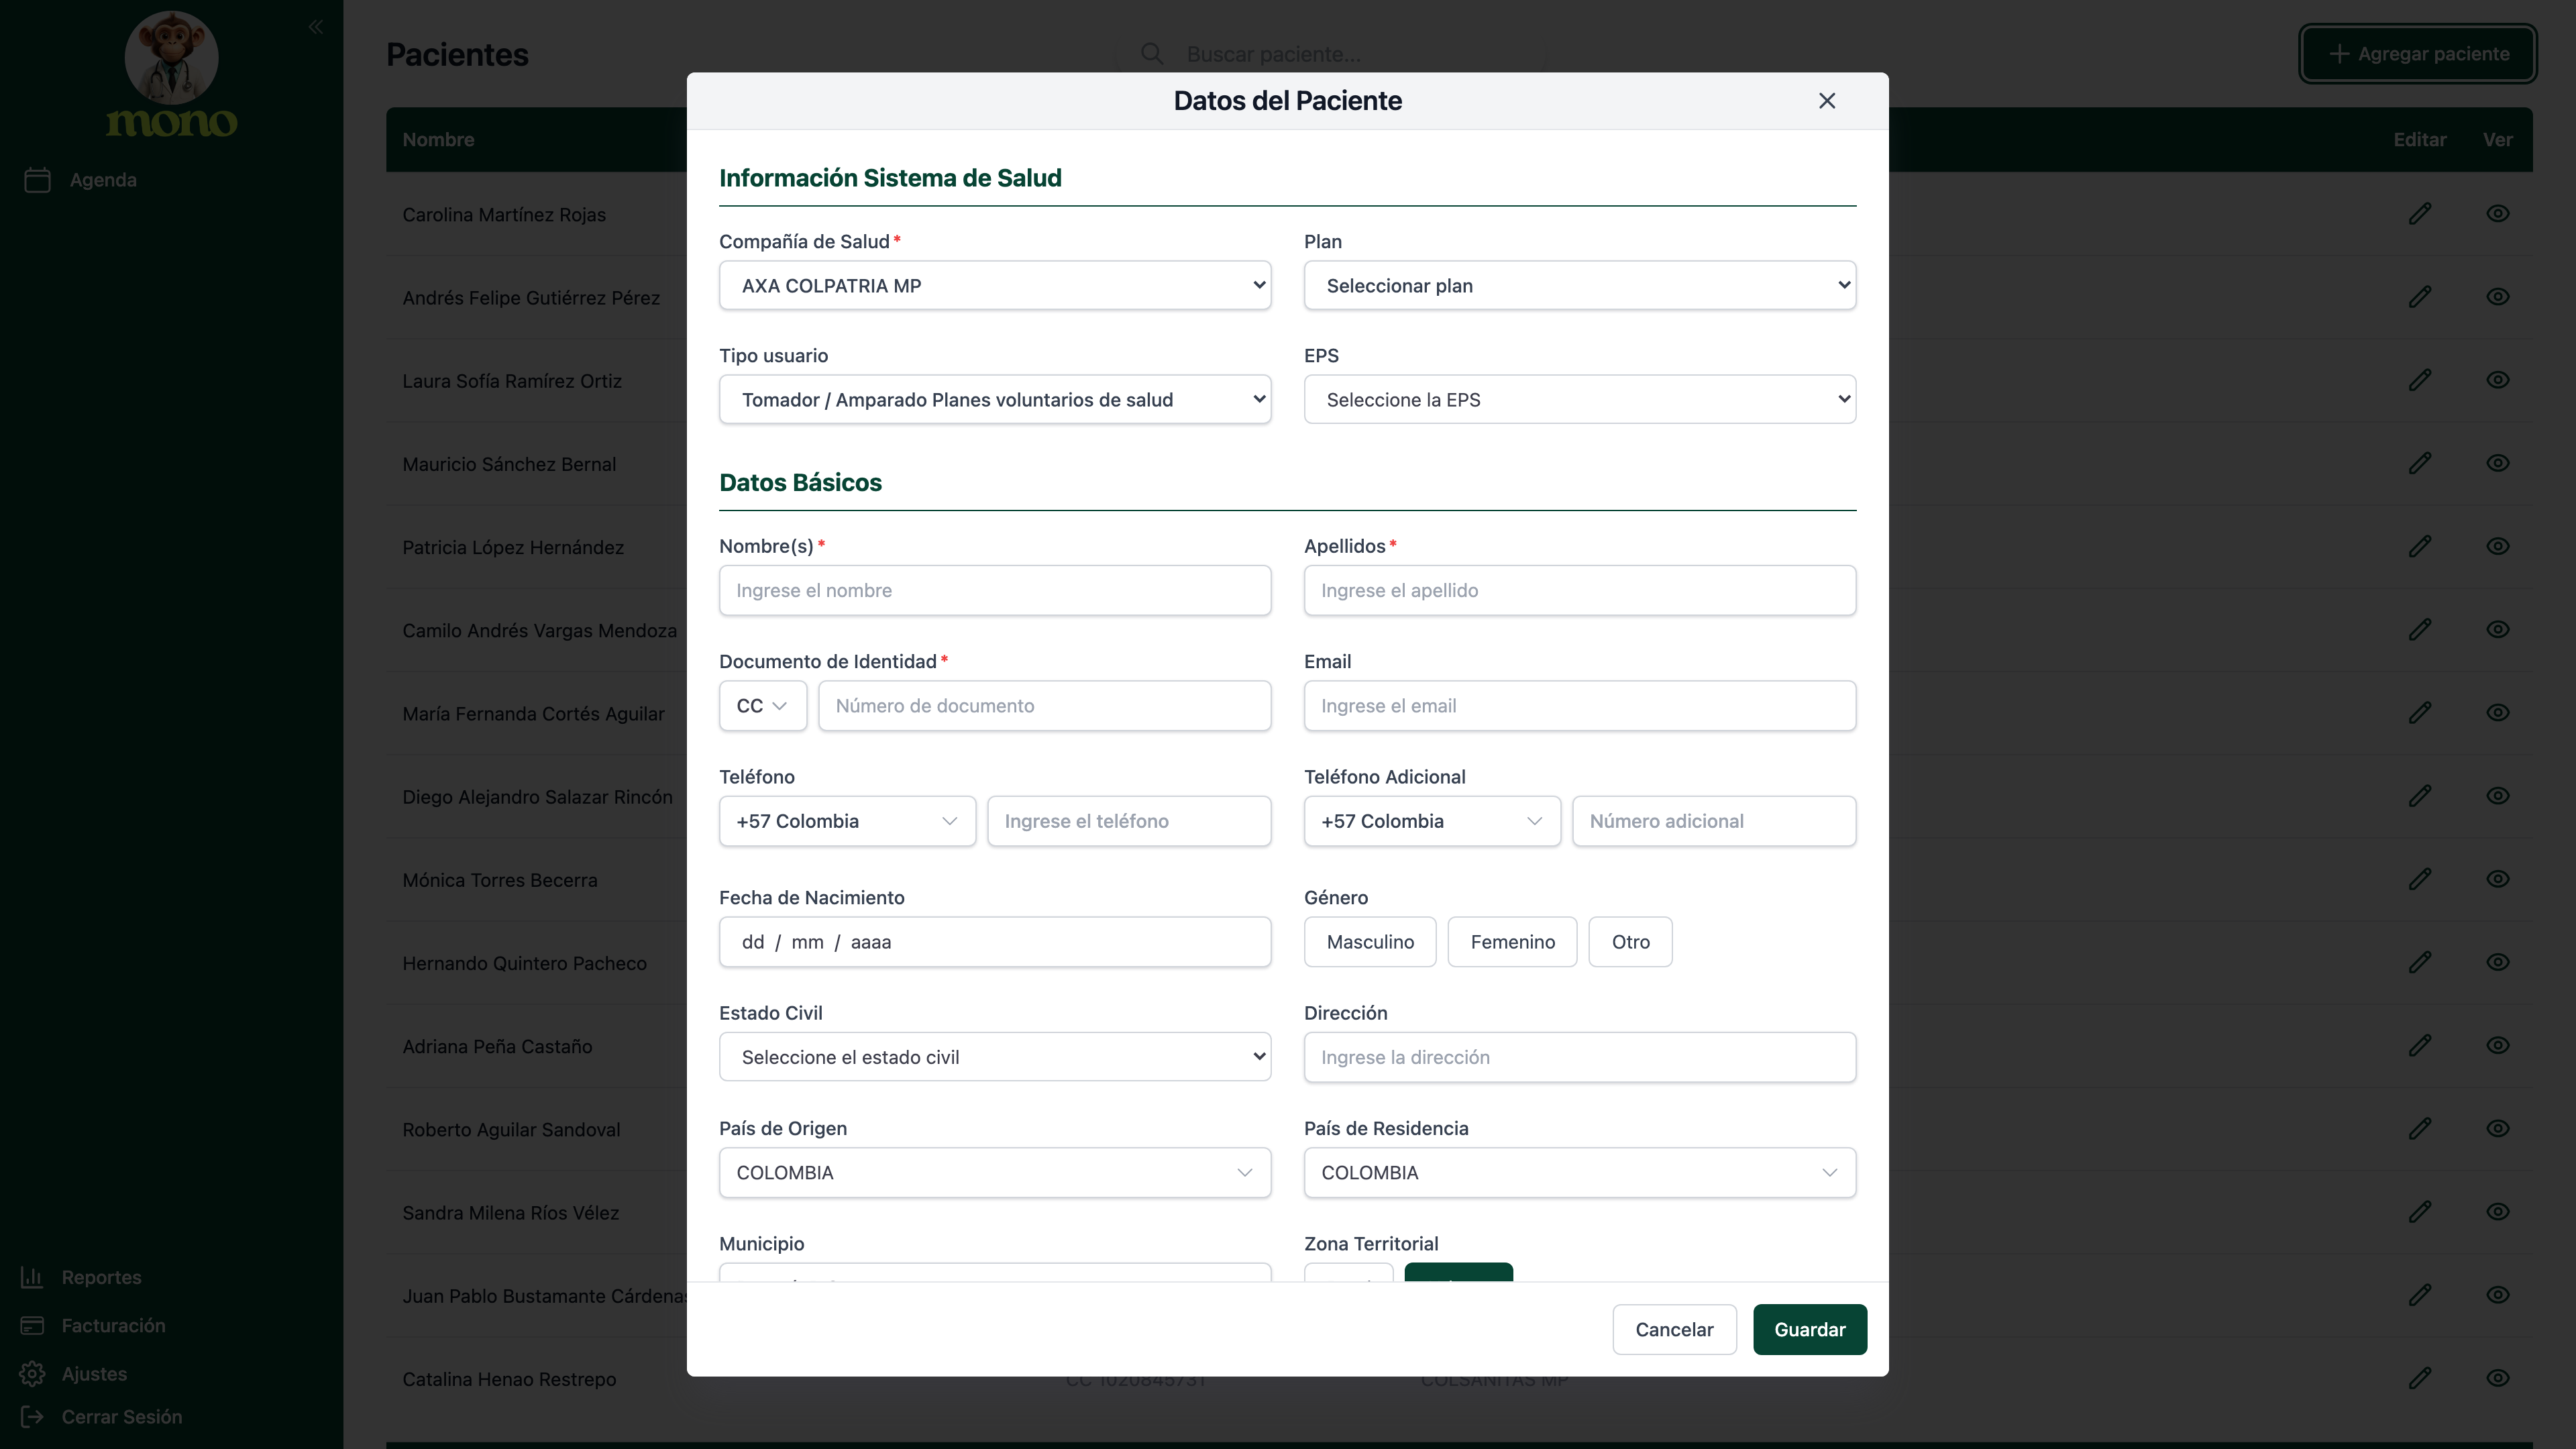The height and width of the screenshot is (1449, 2576).
Task: Edit Diego Alejandro Salazar Rincón pencil icon
Action: coord(2419,796)
